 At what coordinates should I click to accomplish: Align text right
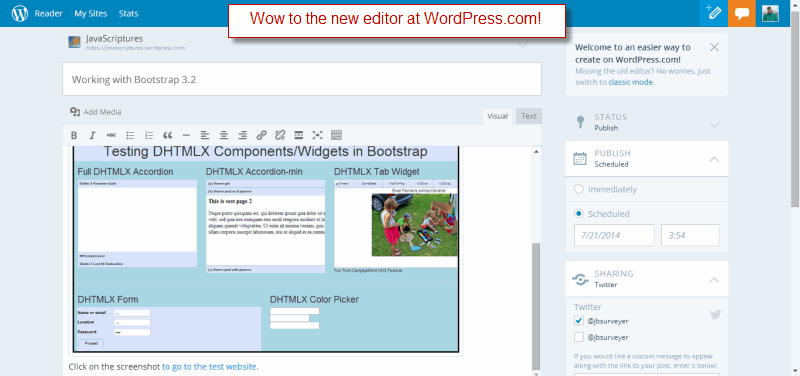coord(242,135)
